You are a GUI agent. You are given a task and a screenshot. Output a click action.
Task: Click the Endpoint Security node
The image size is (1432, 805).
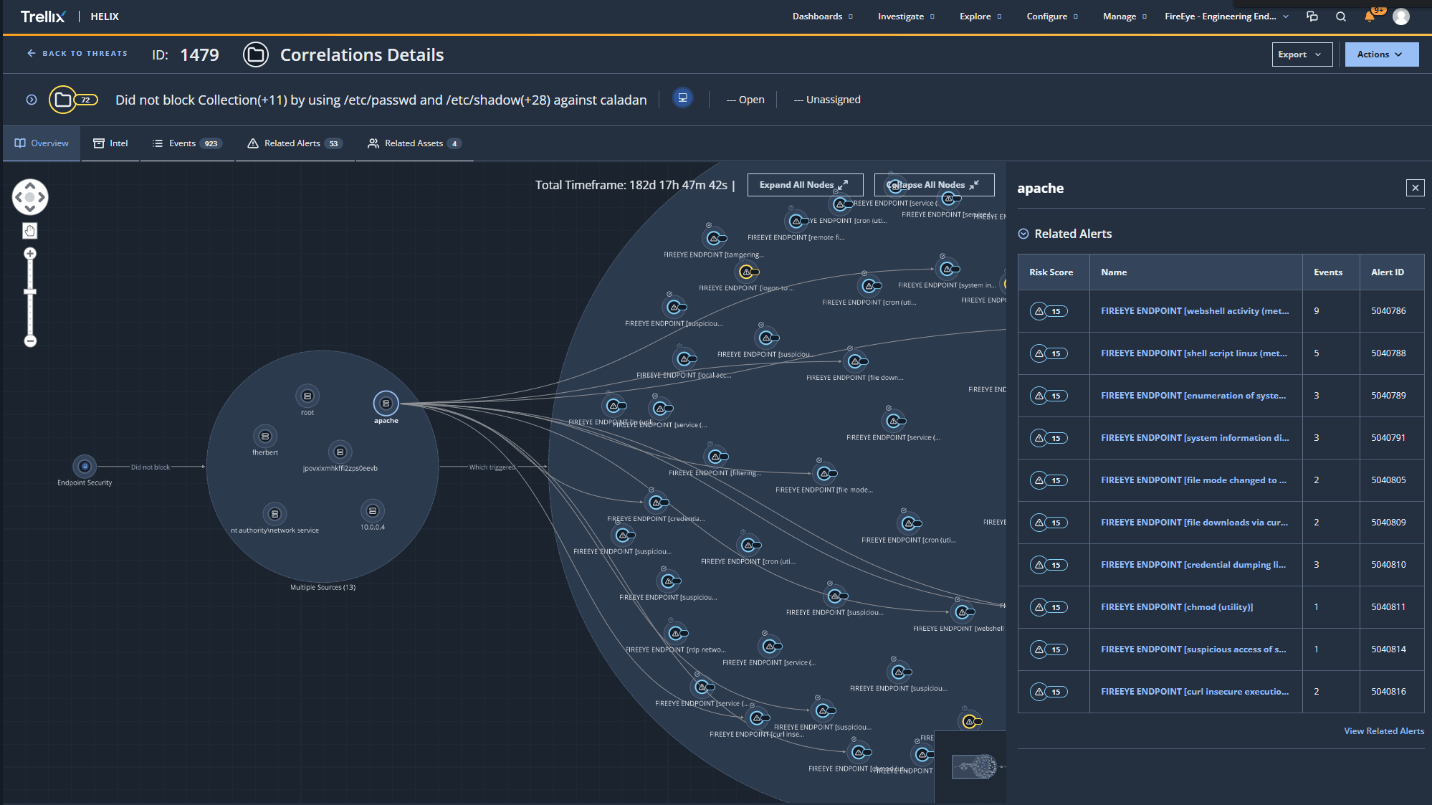coord(85,465)
